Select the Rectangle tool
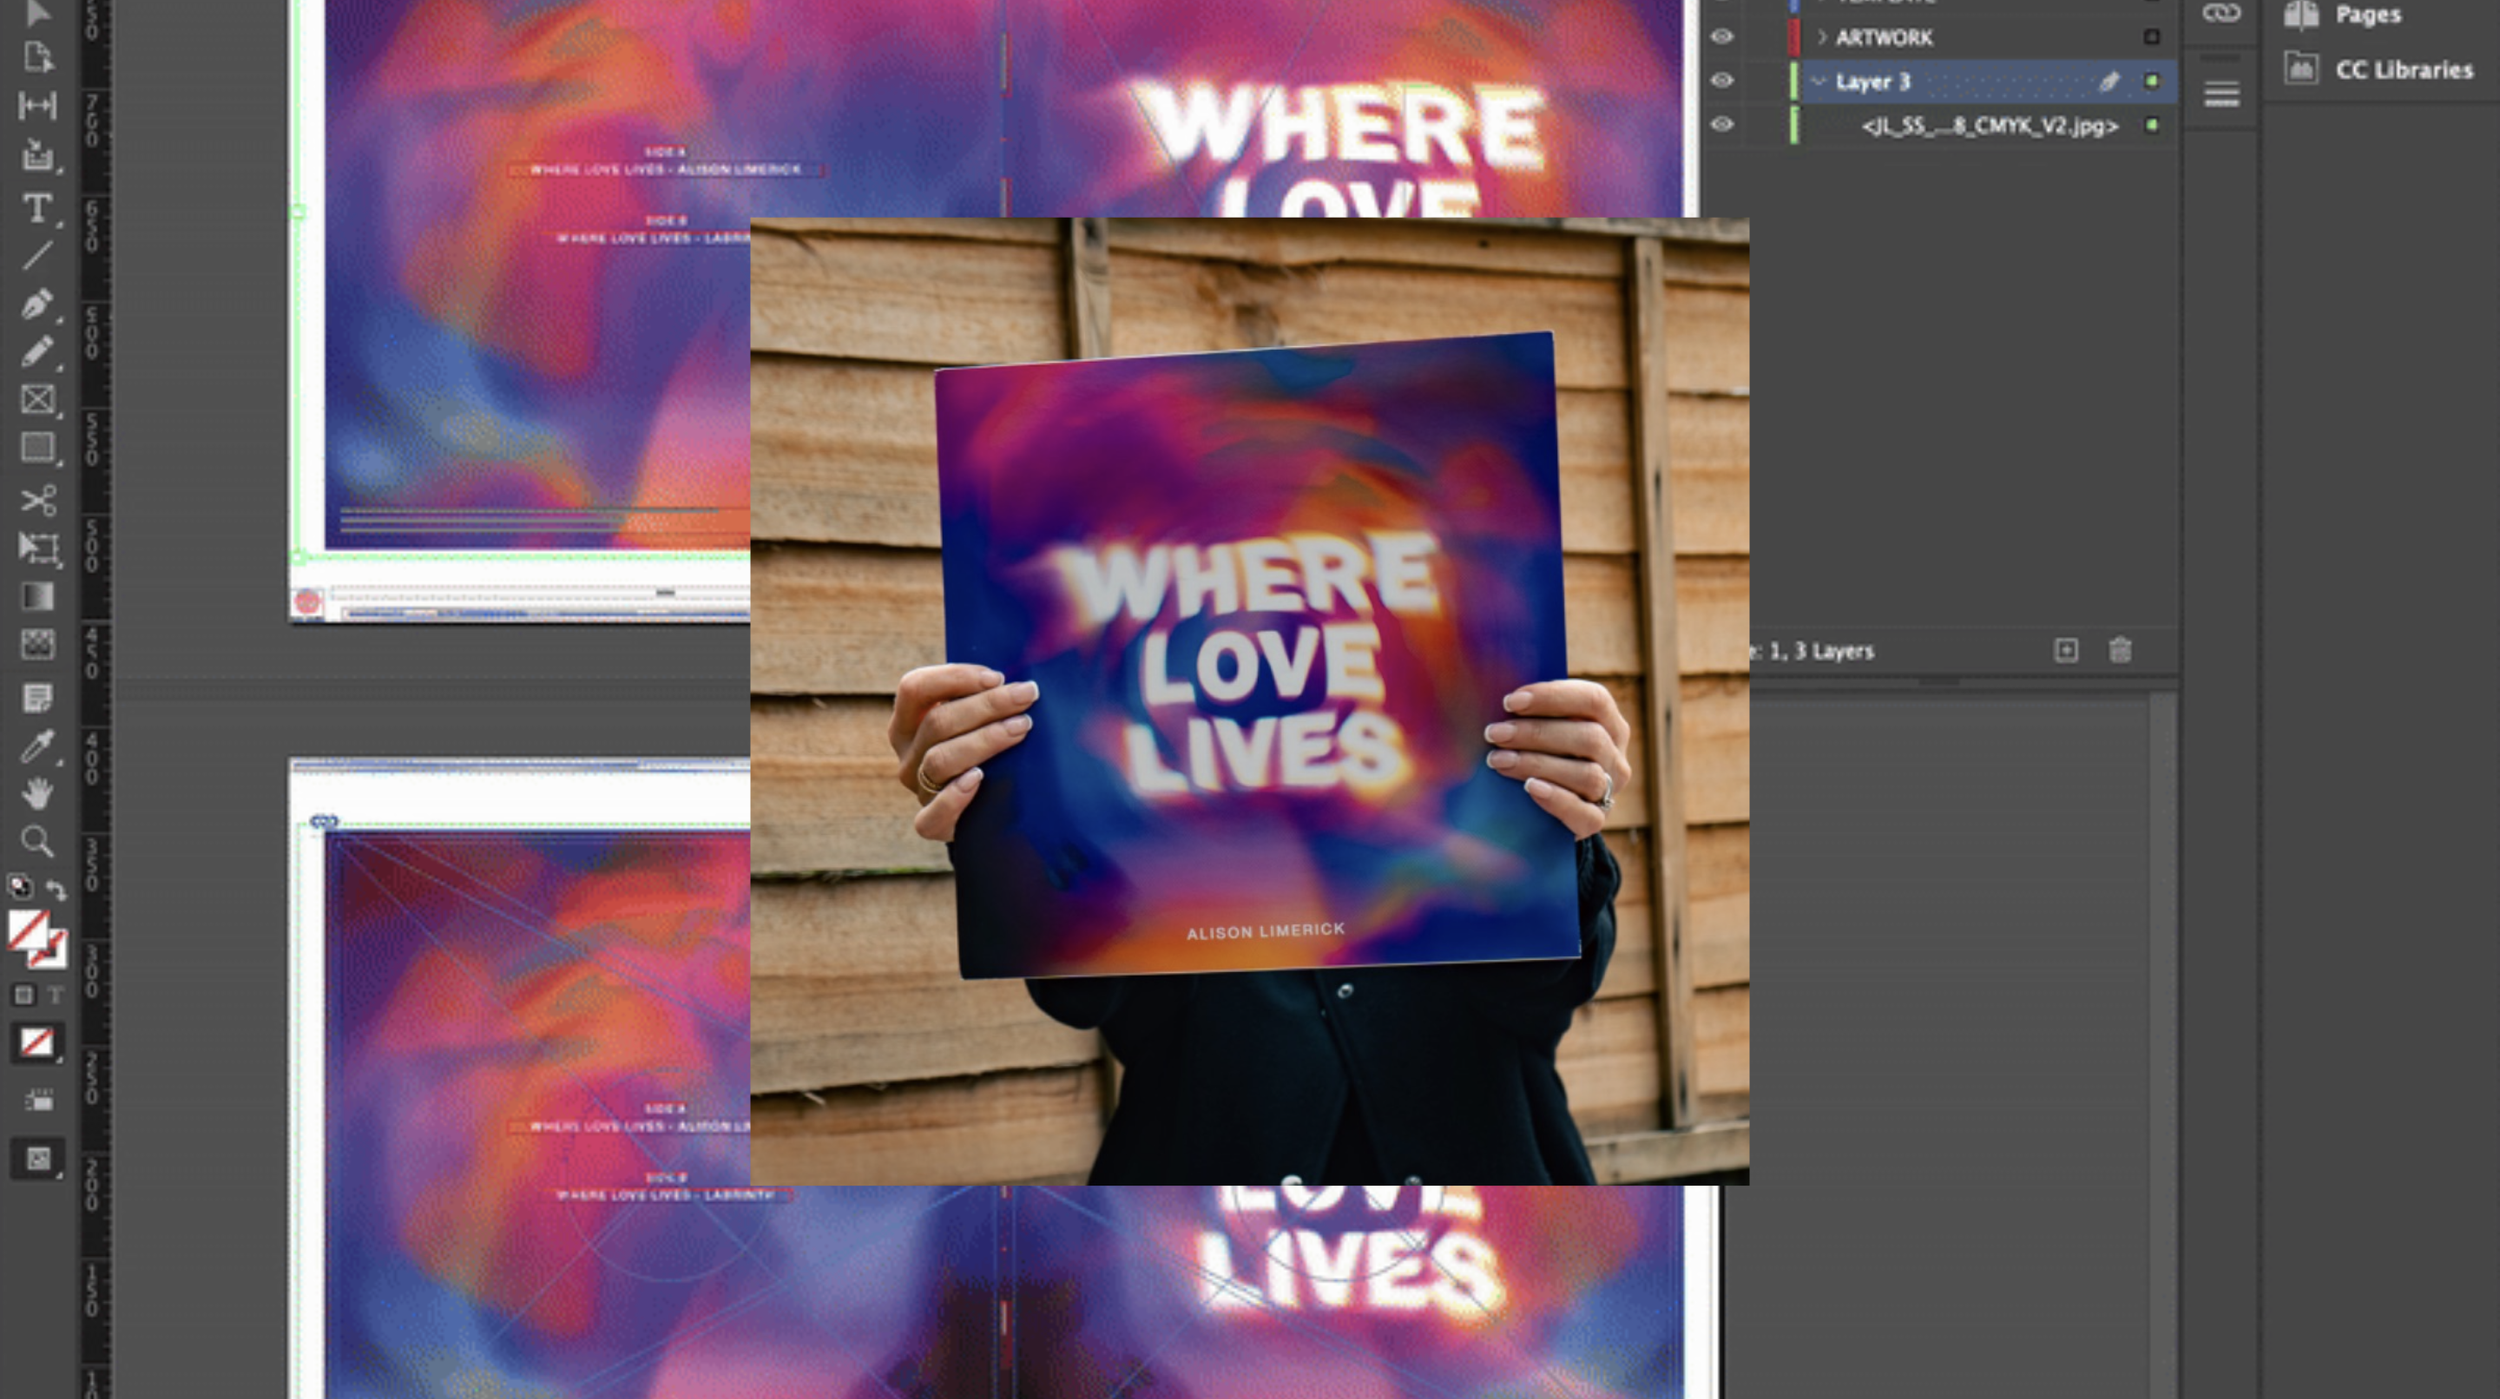The height and width of the screenshot is (1399, 2500). [38, 447]
